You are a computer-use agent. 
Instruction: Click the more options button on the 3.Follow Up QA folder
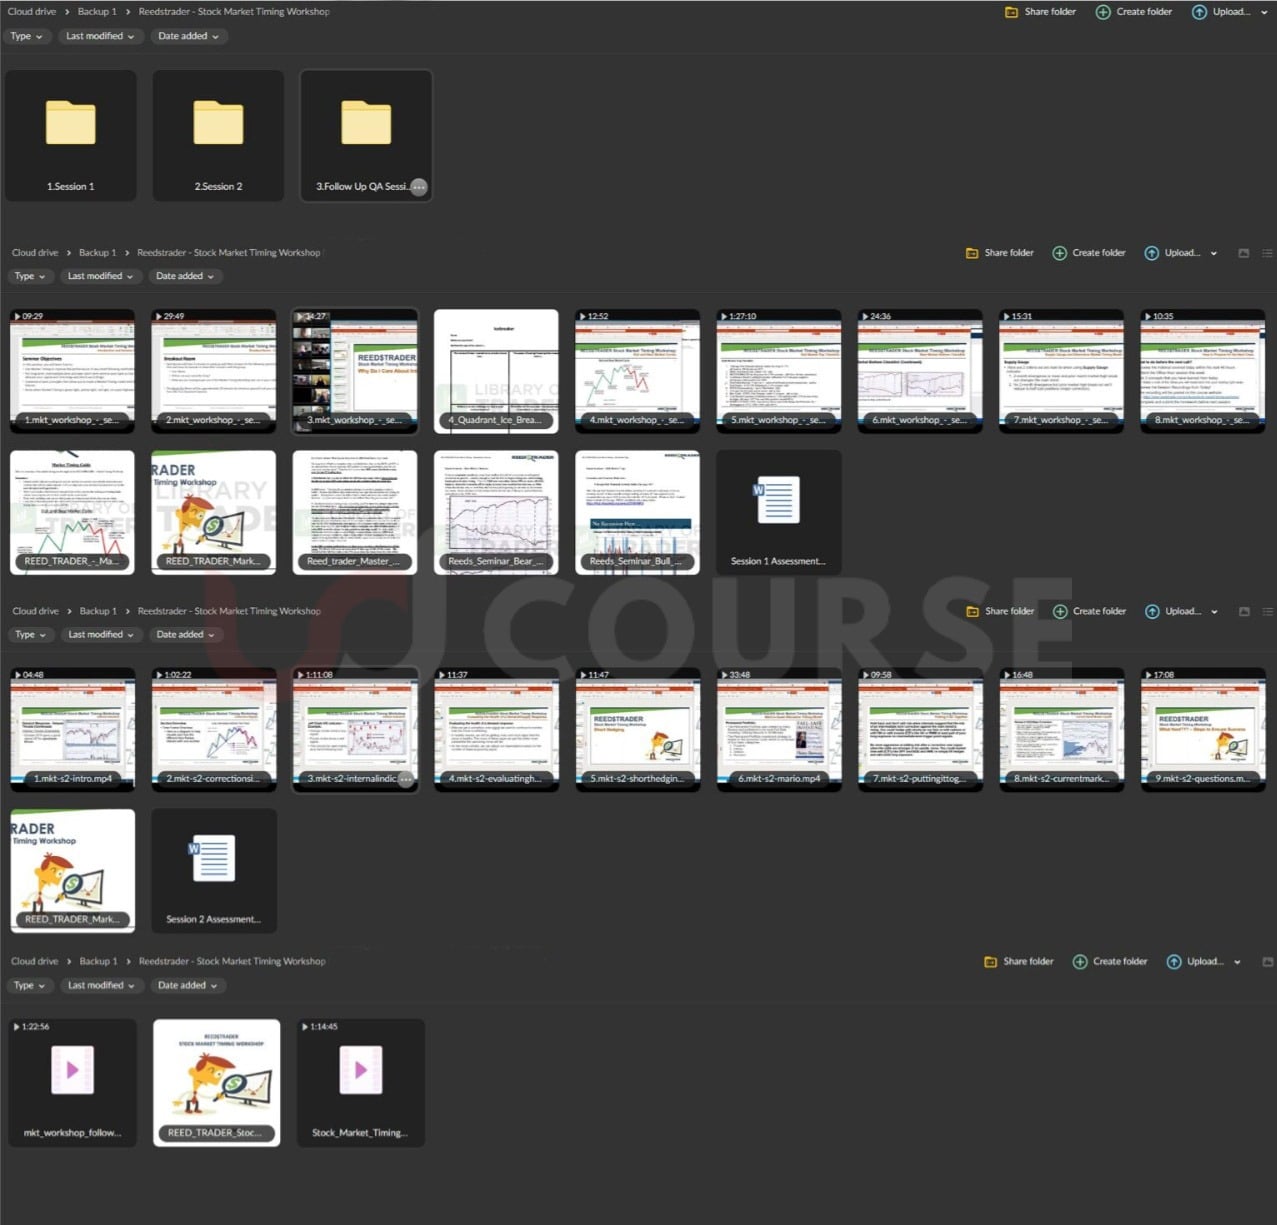419,187
